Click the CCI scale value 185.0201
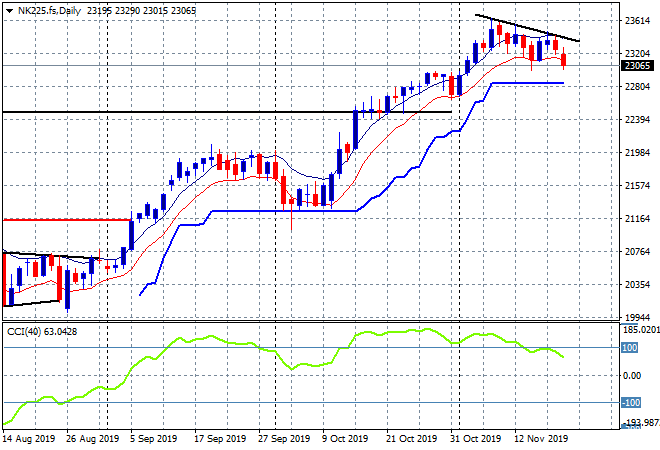 point(641,330)
